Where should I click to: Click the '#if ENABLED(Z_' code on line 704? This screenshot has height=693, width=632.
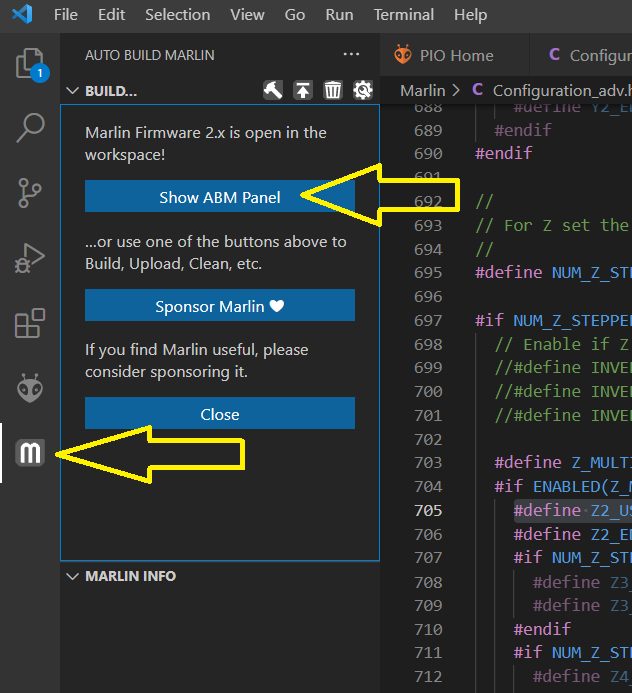point(563,487)
